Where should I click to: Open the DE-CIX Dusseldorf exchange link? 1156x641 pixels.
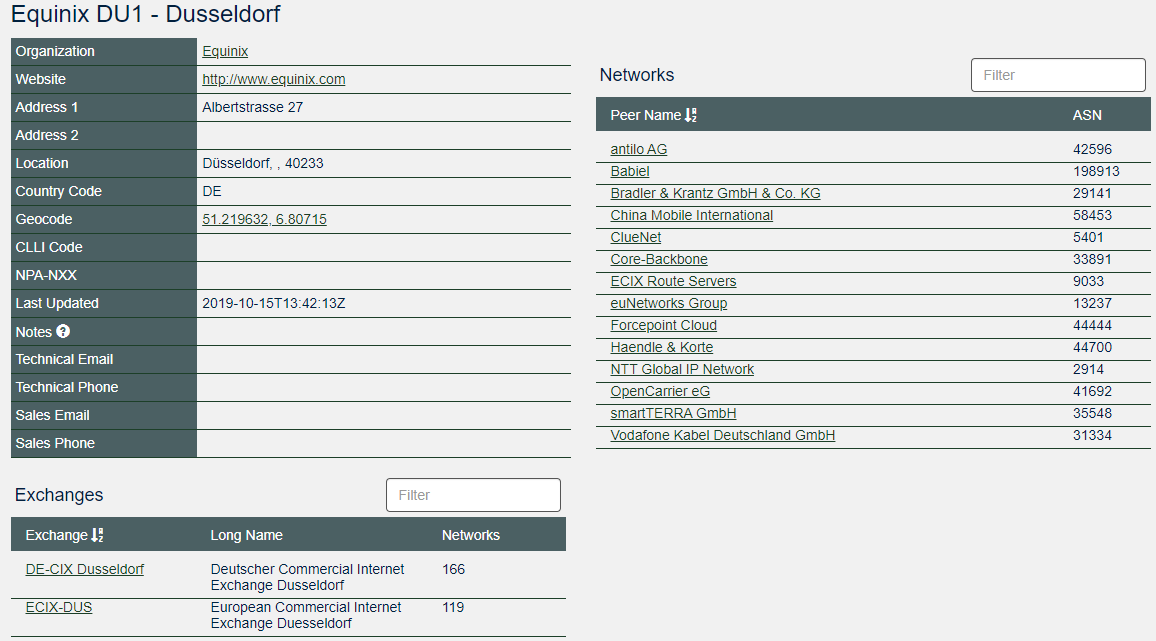pos(85,569)
